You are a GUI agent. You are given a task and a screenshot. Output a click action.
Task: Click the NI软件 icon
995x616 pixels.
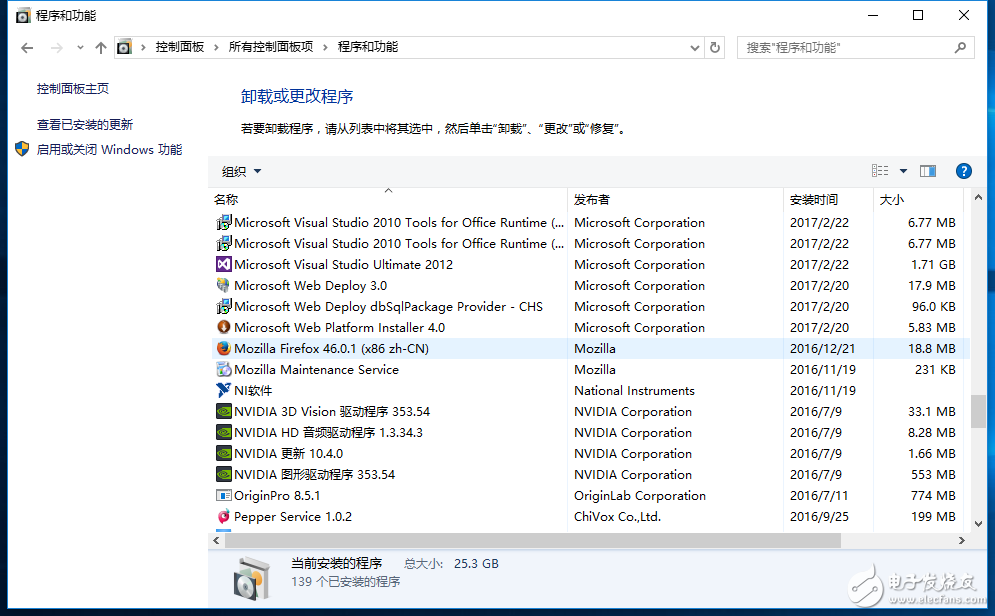tap(223, 390)
